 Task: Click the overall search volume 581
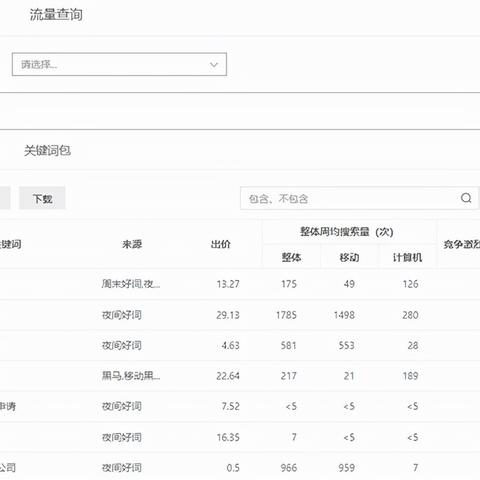[x=289, y=345]
